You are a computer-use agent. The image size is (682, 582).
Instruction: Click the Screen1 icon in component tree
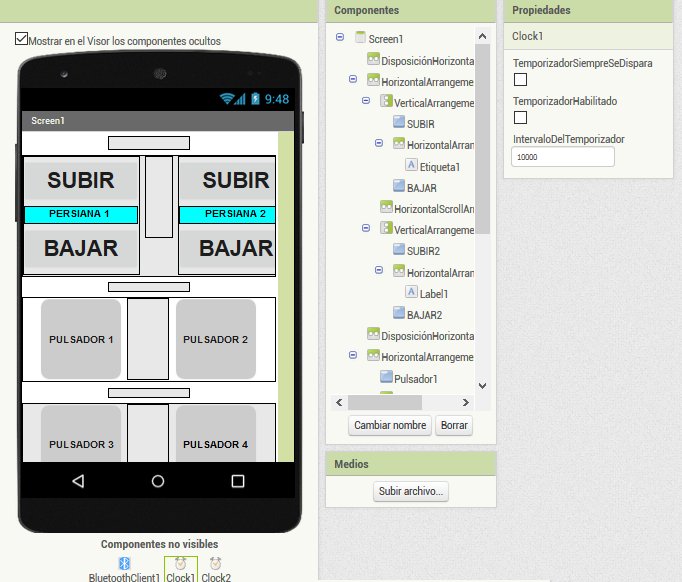click(x=361, y=38)
